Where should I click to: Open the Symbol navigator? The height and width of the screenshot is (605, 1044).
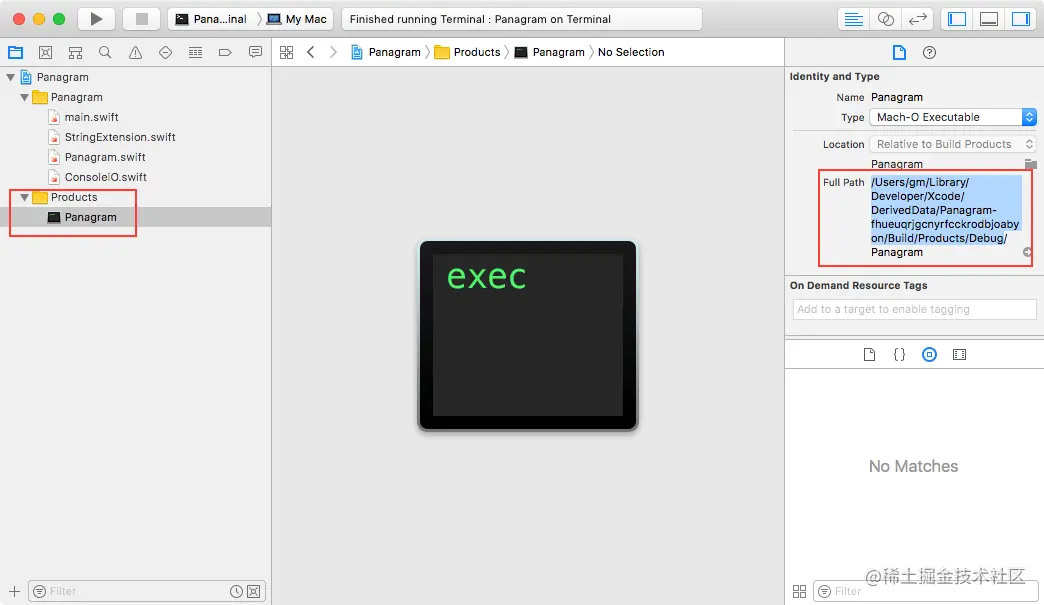pyautogui.click(x=75, y=53)
